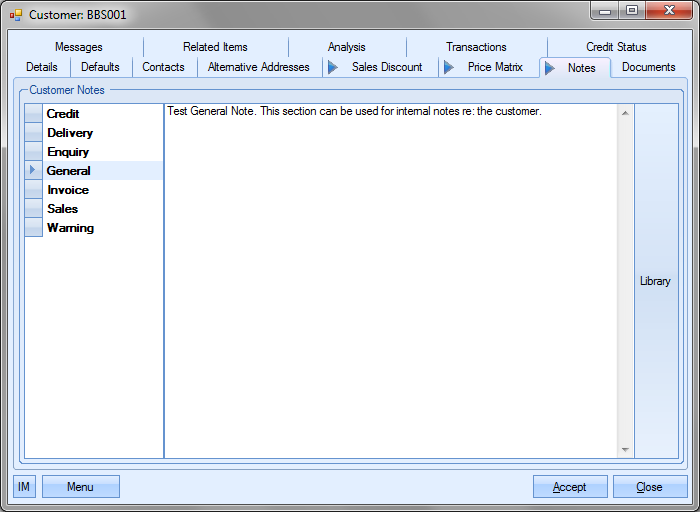Click the row selector beside Credit
This screenshot has height=512, width=700.
click(x=33, y=114)
